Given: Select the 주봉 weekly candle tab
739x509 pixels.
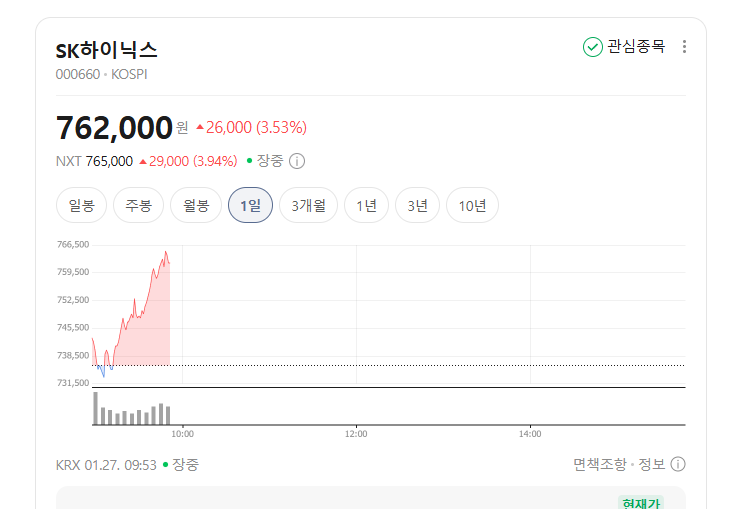Looking at the screenshot, I should (x=138, y=206).
